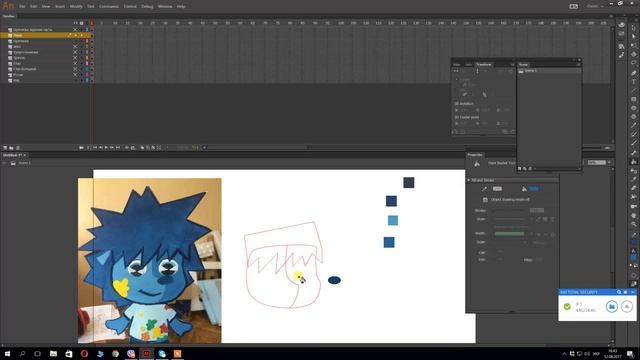Open the workspace switcher dropdown
This screenshot has height=360, width=640.
595,6
